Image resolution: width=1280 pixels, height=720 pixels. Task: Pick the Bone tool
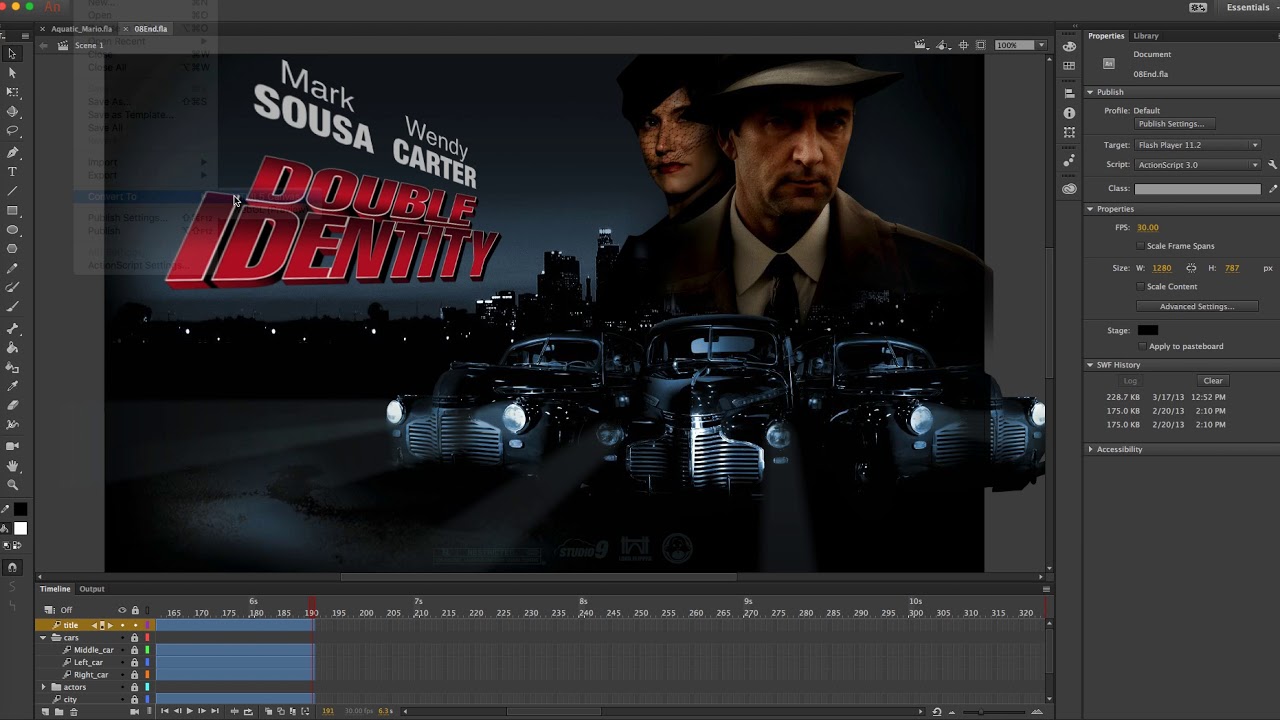[x=12, y=328]
